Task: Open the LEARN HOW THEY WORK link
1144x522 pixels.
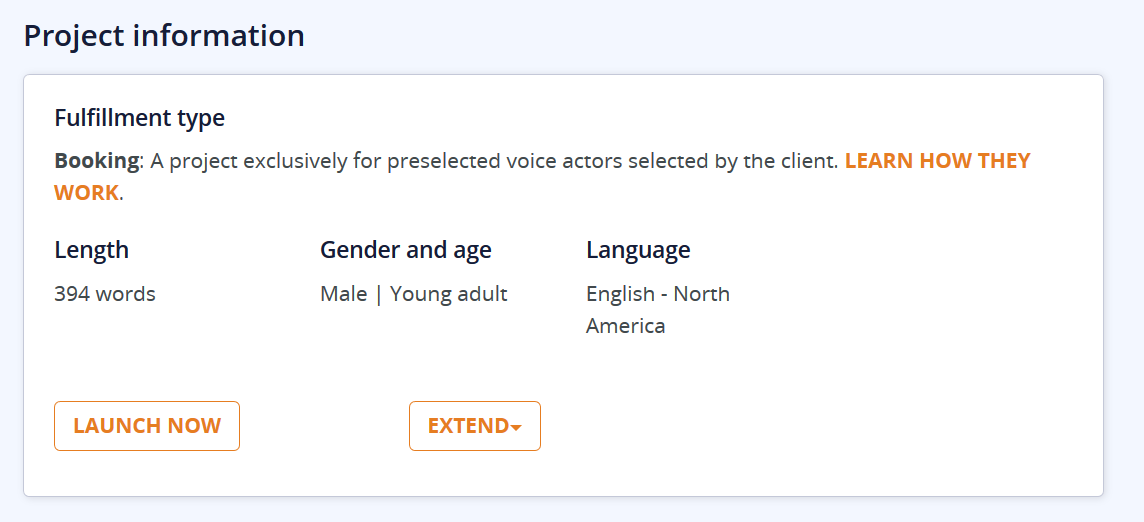Action: [937, 161]
